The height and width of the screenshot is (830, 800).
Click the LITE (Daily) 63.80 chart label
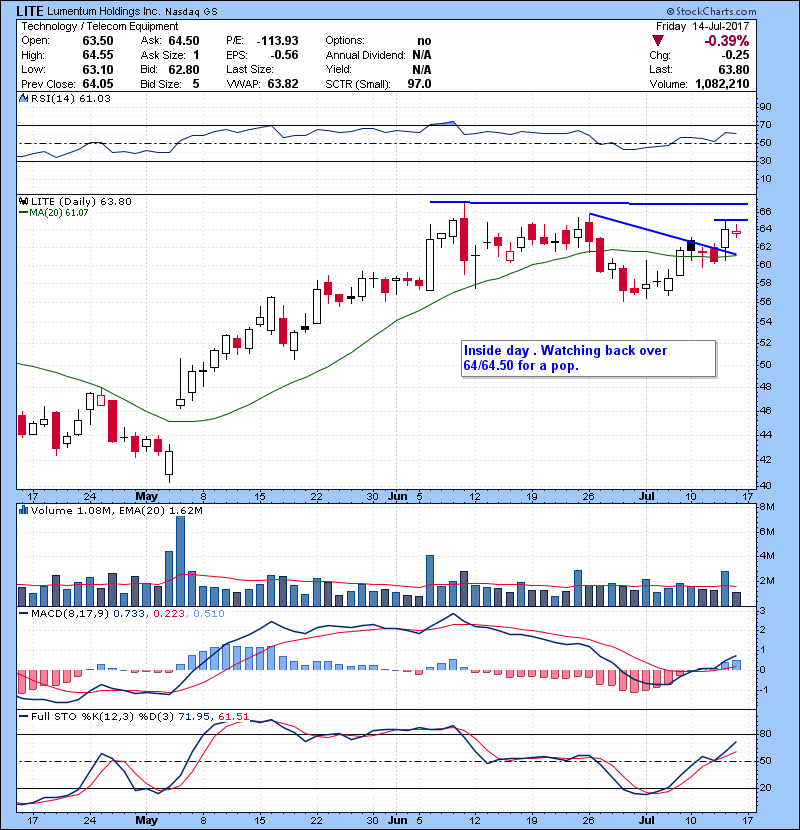(81, 201)
